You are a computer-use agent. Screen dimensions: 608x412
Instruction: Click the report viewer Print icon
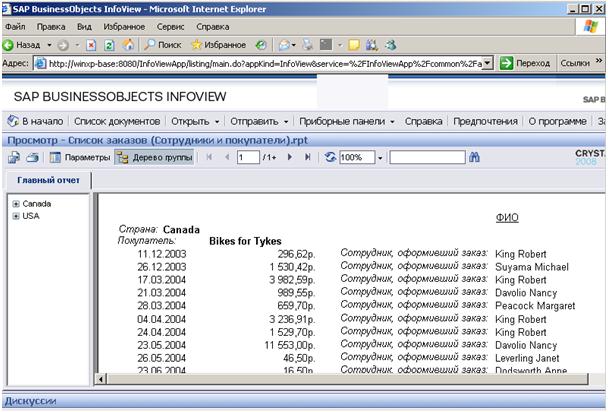tap(33, 157)
